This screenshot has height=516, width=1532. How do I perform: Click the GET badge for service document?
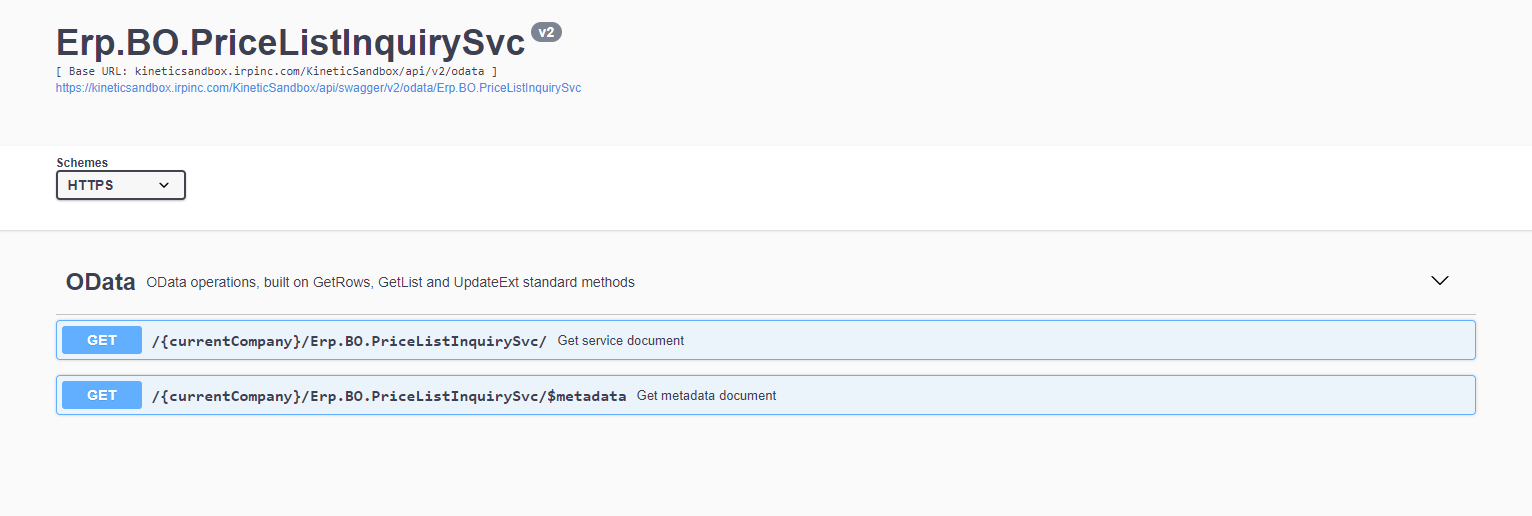tap(102, 340)
